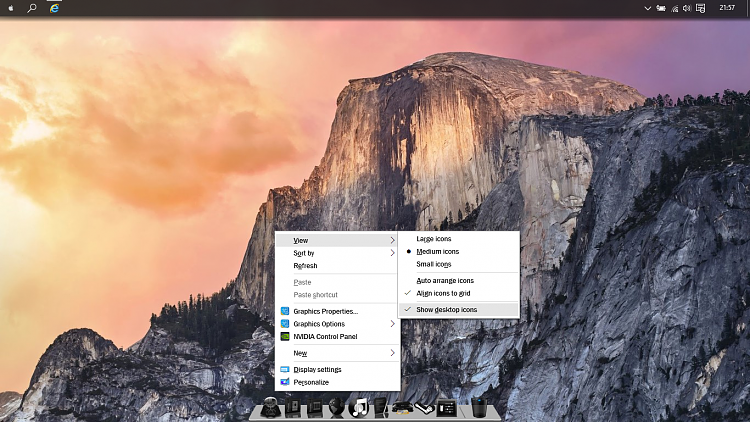Image resolution: width=750 pixels, height=422 pixels.
Task: Click the Apple logo start button
Action: 11,8
